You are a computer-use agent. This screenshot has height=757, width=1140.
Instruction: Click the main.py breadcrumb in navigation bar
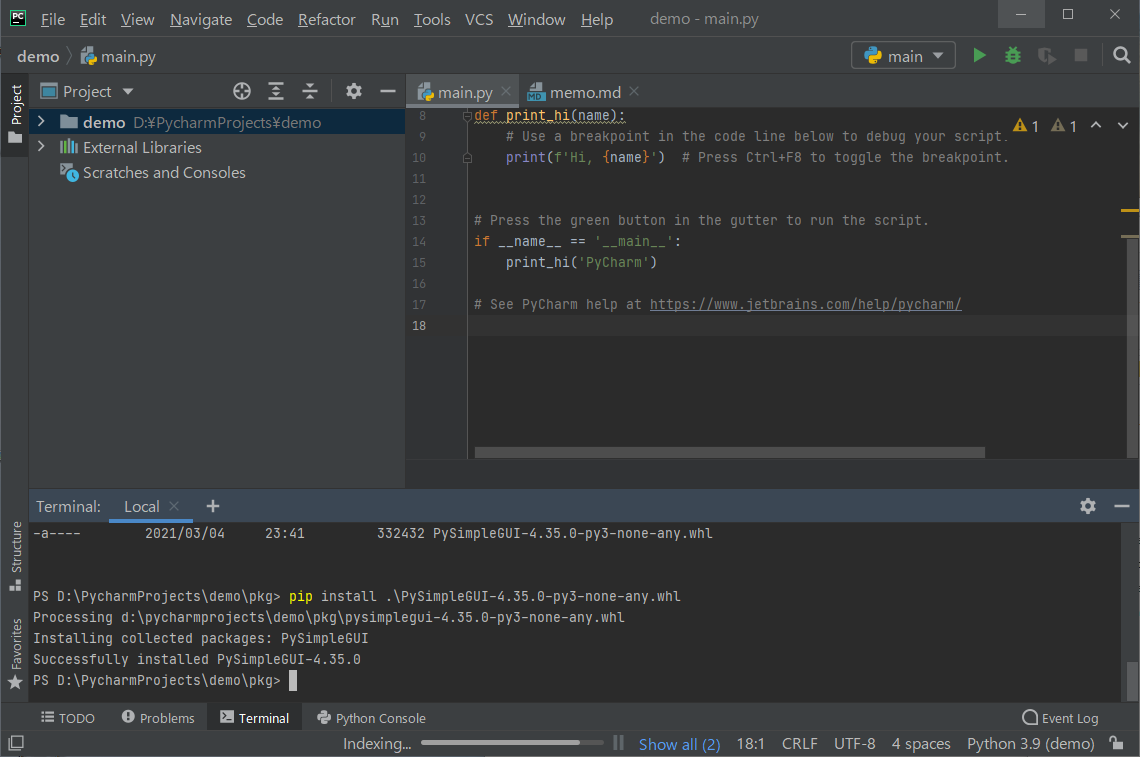(118, 56)
